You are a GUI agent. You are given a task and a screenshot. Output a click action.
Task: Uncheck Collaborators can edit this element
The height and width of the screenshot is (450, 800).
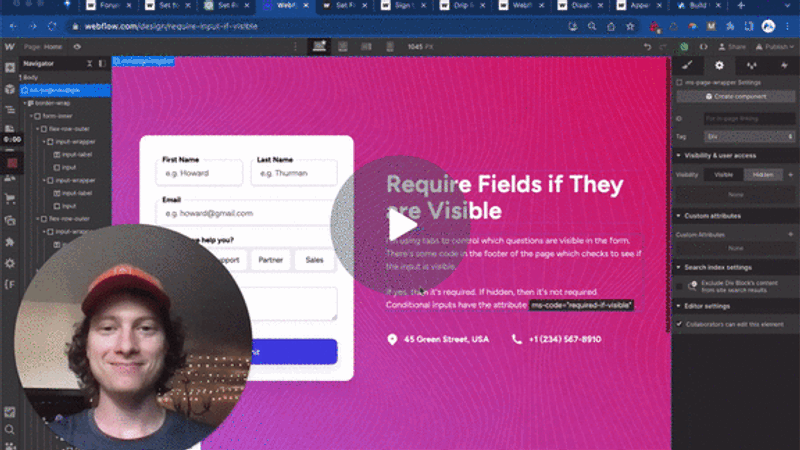(x=679, y=324)
